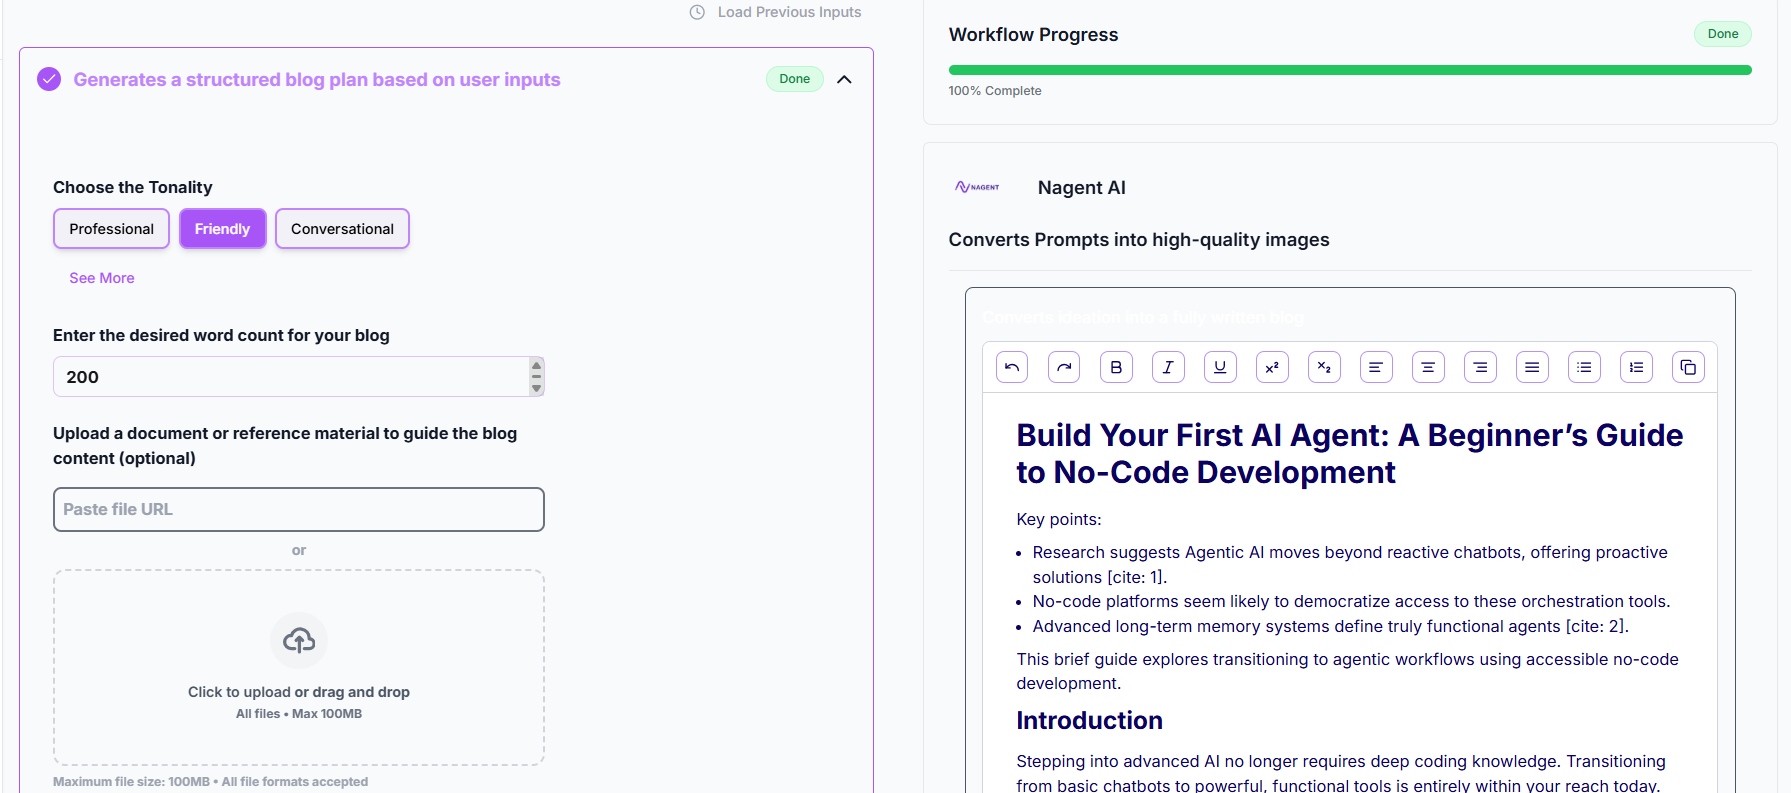This screenshot has height=793, width=1791.
Task: Click the bullet starting with Advanced long-term memory
Action: [x=1330, y=627]
